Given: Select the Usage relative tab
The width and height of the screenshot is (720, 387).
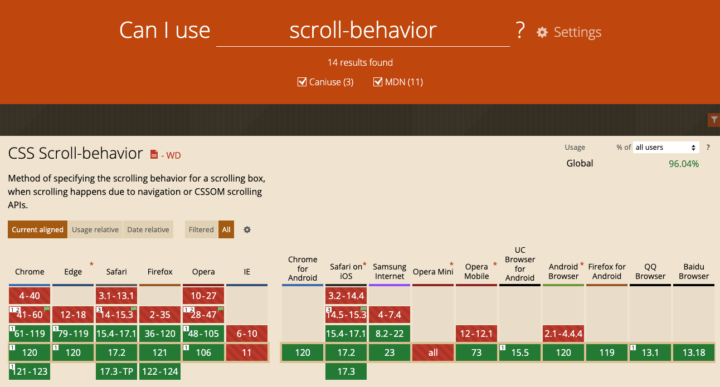Looking at the screenshot, I should 95,230.
